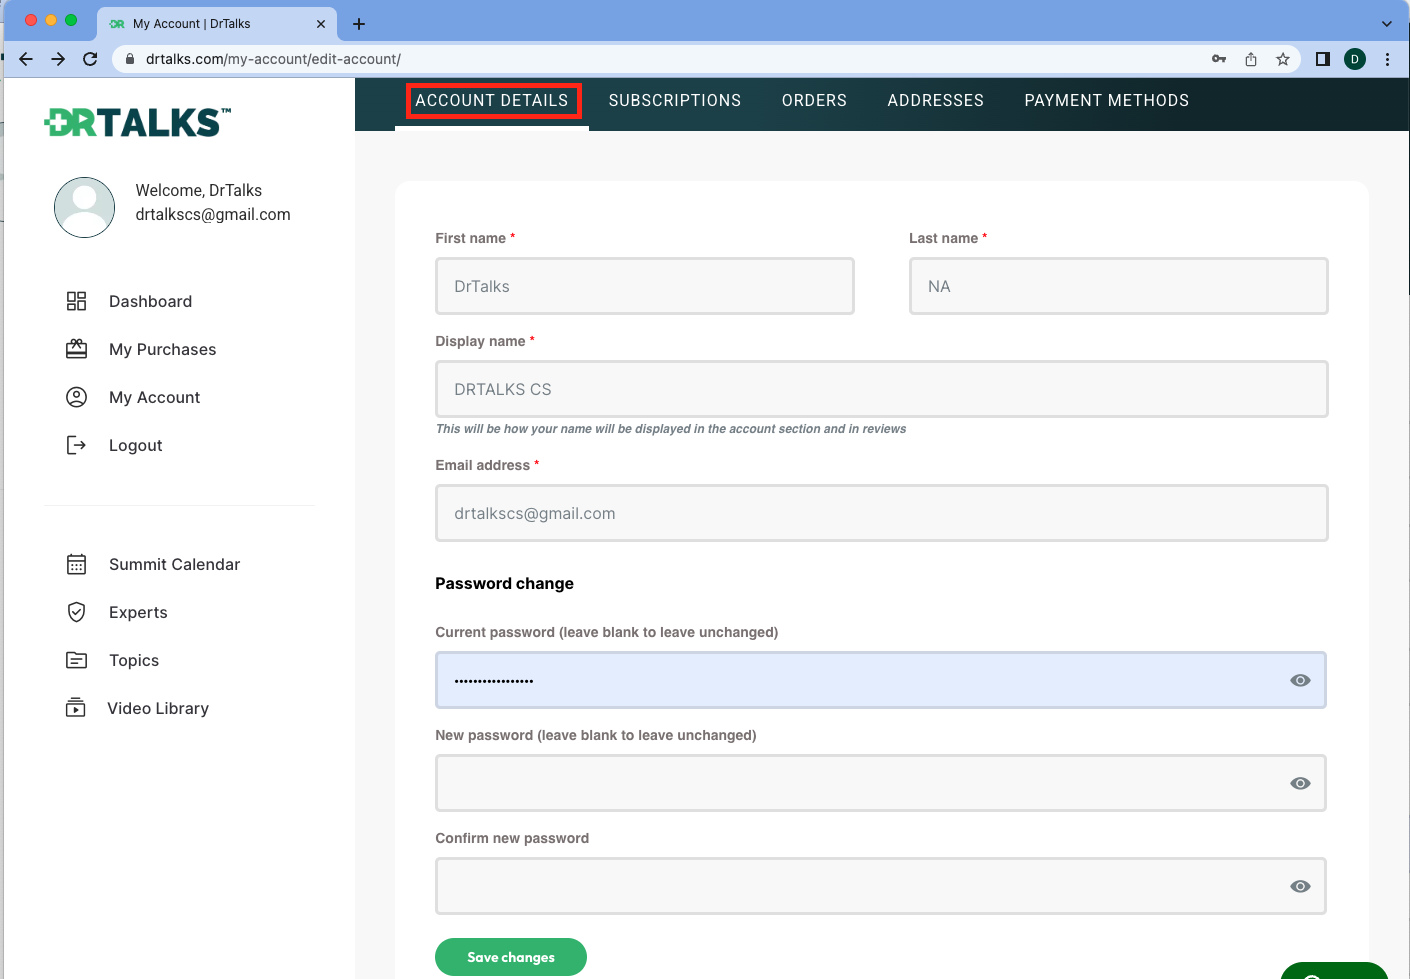The image size is (1410, 979).
Task: Click the Display name field
Action: point(882,389)
